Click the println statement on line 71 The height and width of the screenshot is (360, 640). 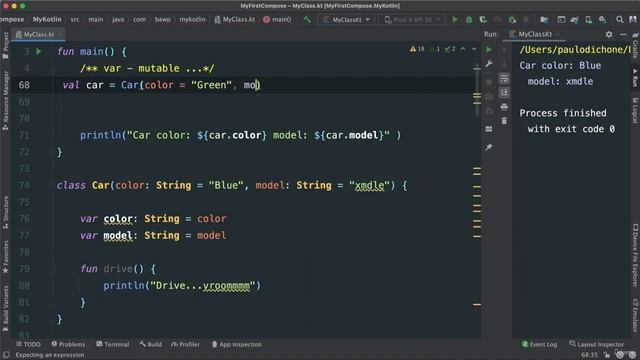coord(240,135)
